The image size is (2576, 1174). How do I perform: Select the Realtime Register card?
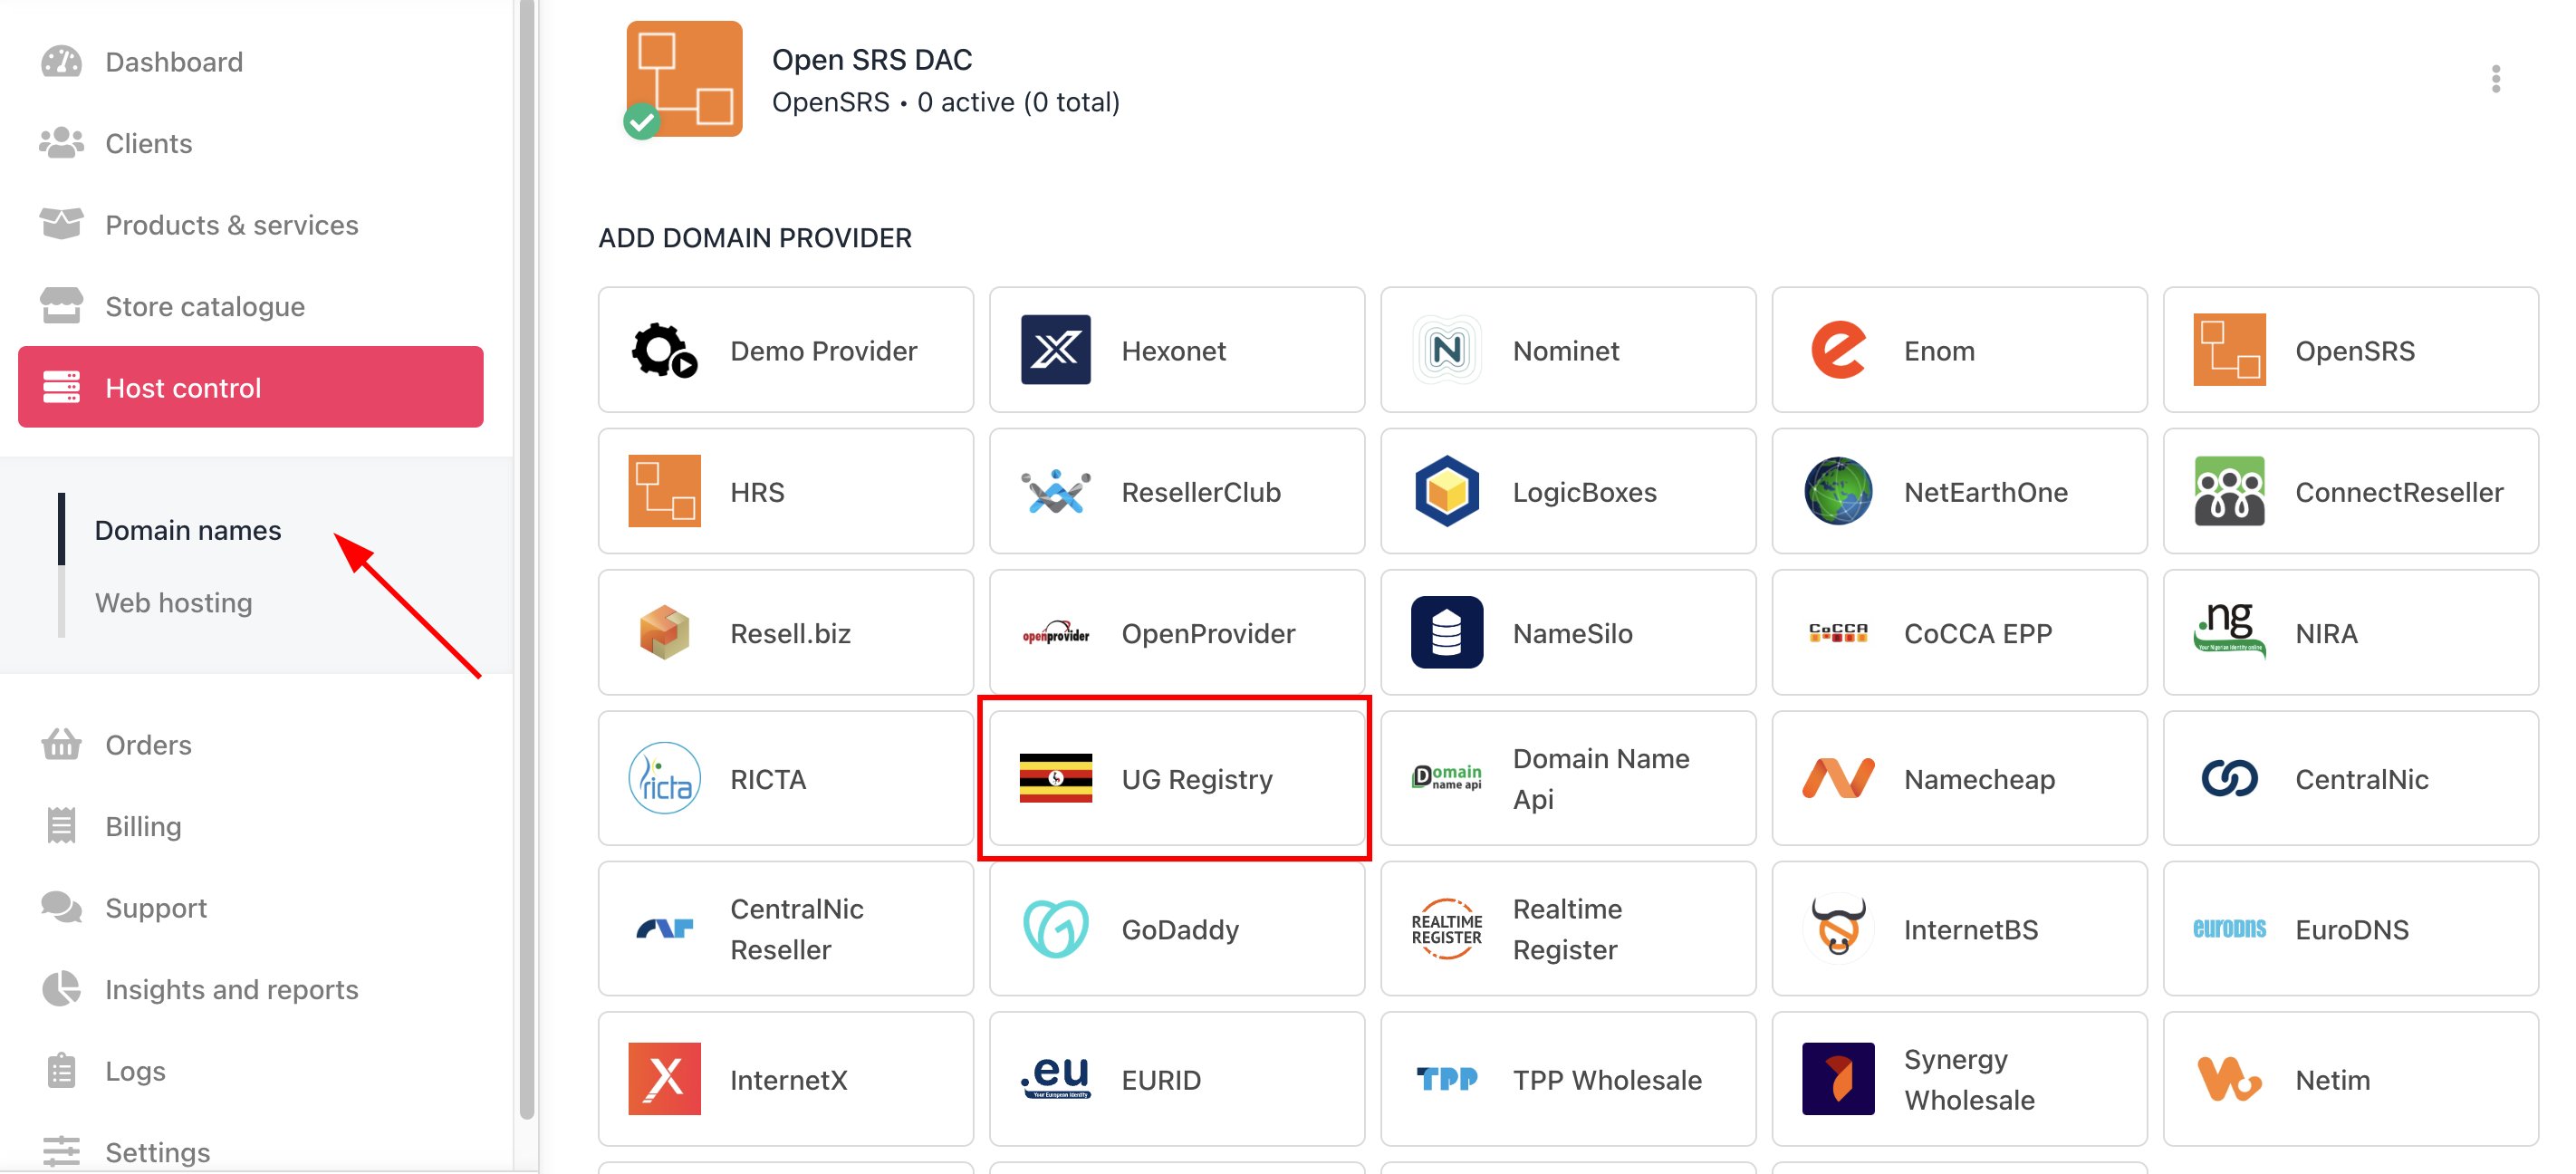point(1568,928)
